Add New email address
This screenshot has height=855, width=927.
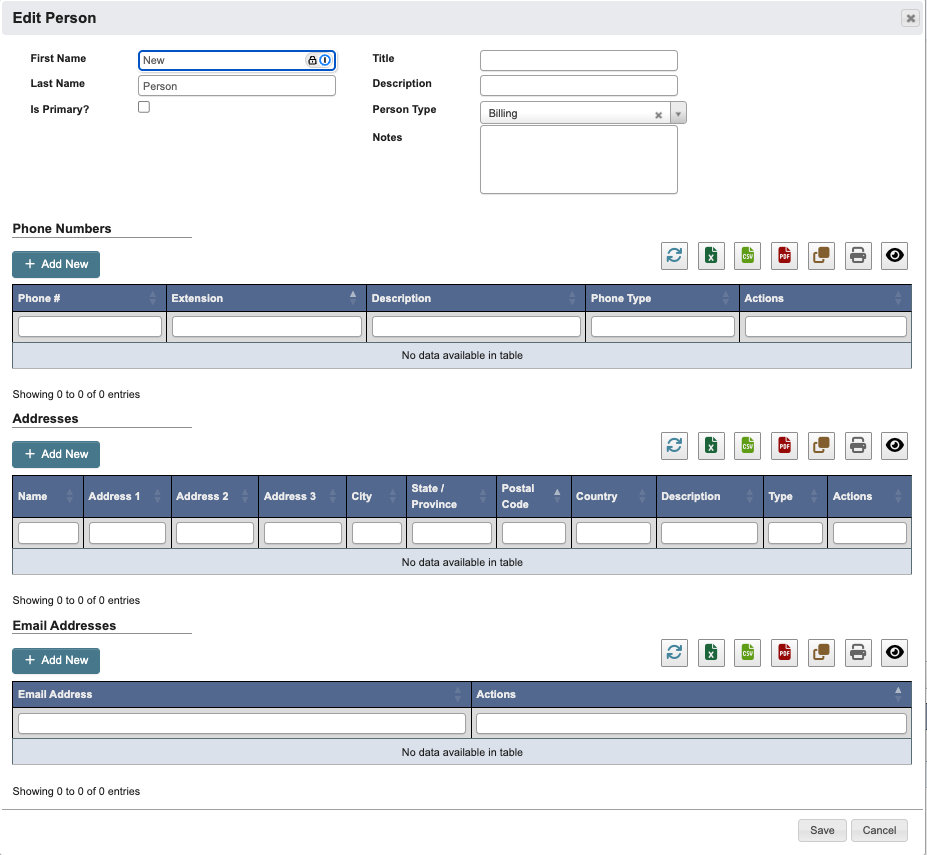click(56, 660)
